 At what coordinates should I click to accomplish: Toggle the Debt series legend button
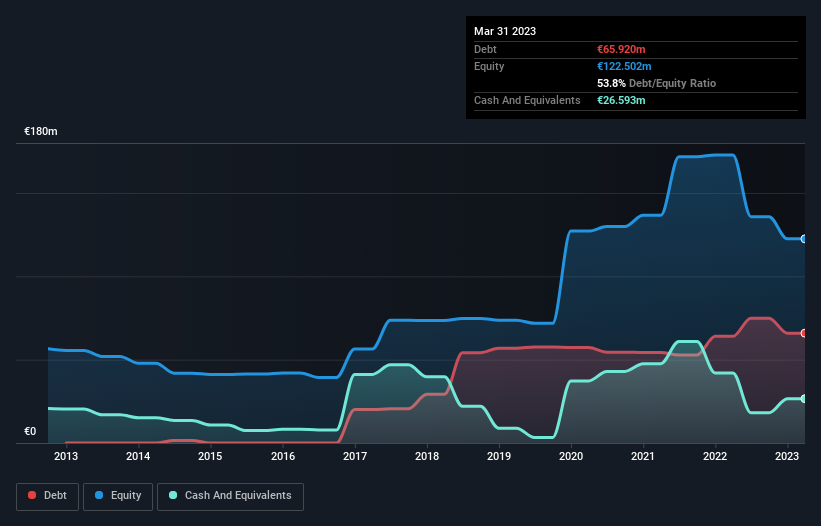click(47, 496)
